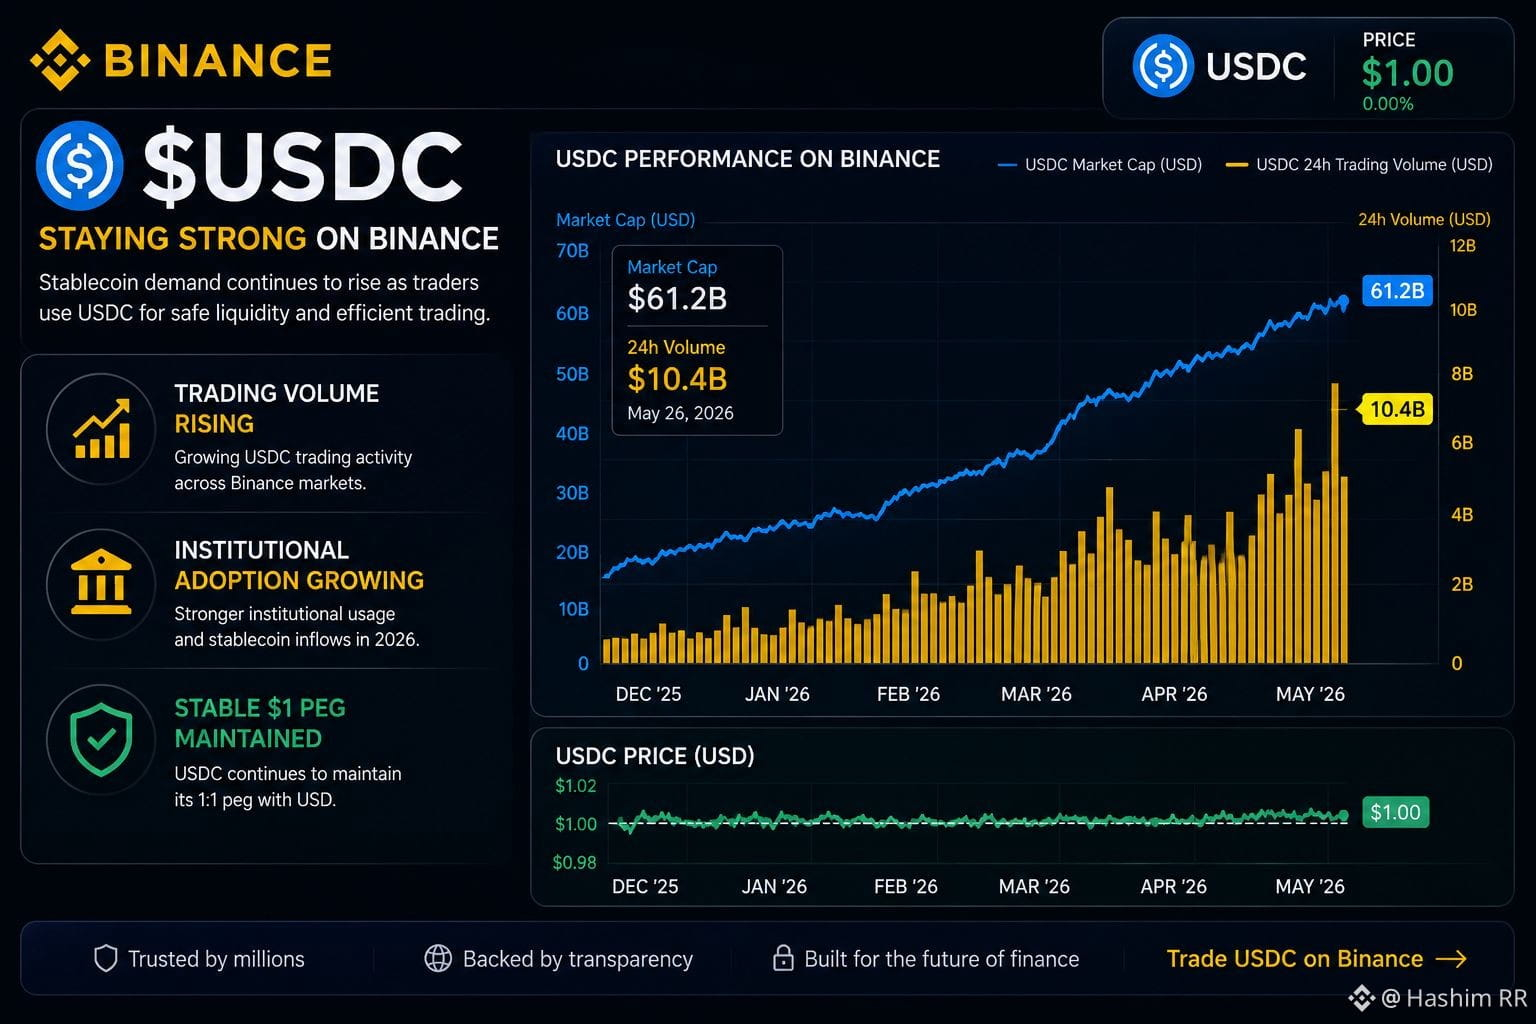Click USDC PERFORMANCE ON BINANCE title
Image resolution: width=1536 pixels, height=1024 pixels.
pos(747,159)
